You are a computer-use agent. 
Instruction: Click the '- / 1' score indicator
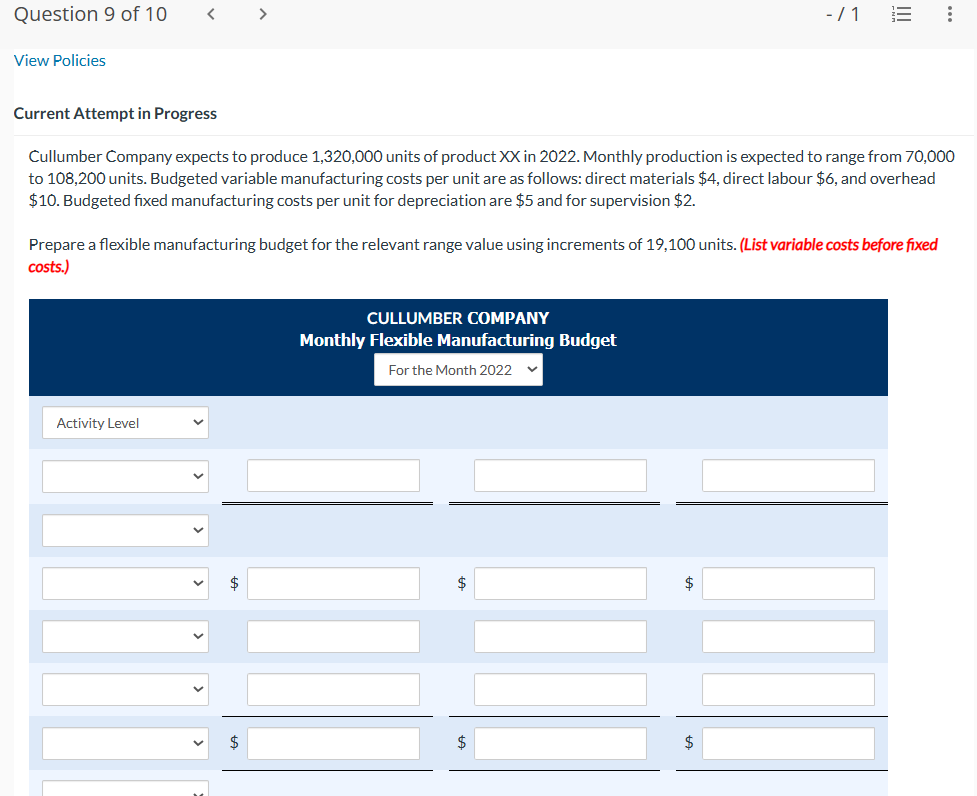coord(843,14)
